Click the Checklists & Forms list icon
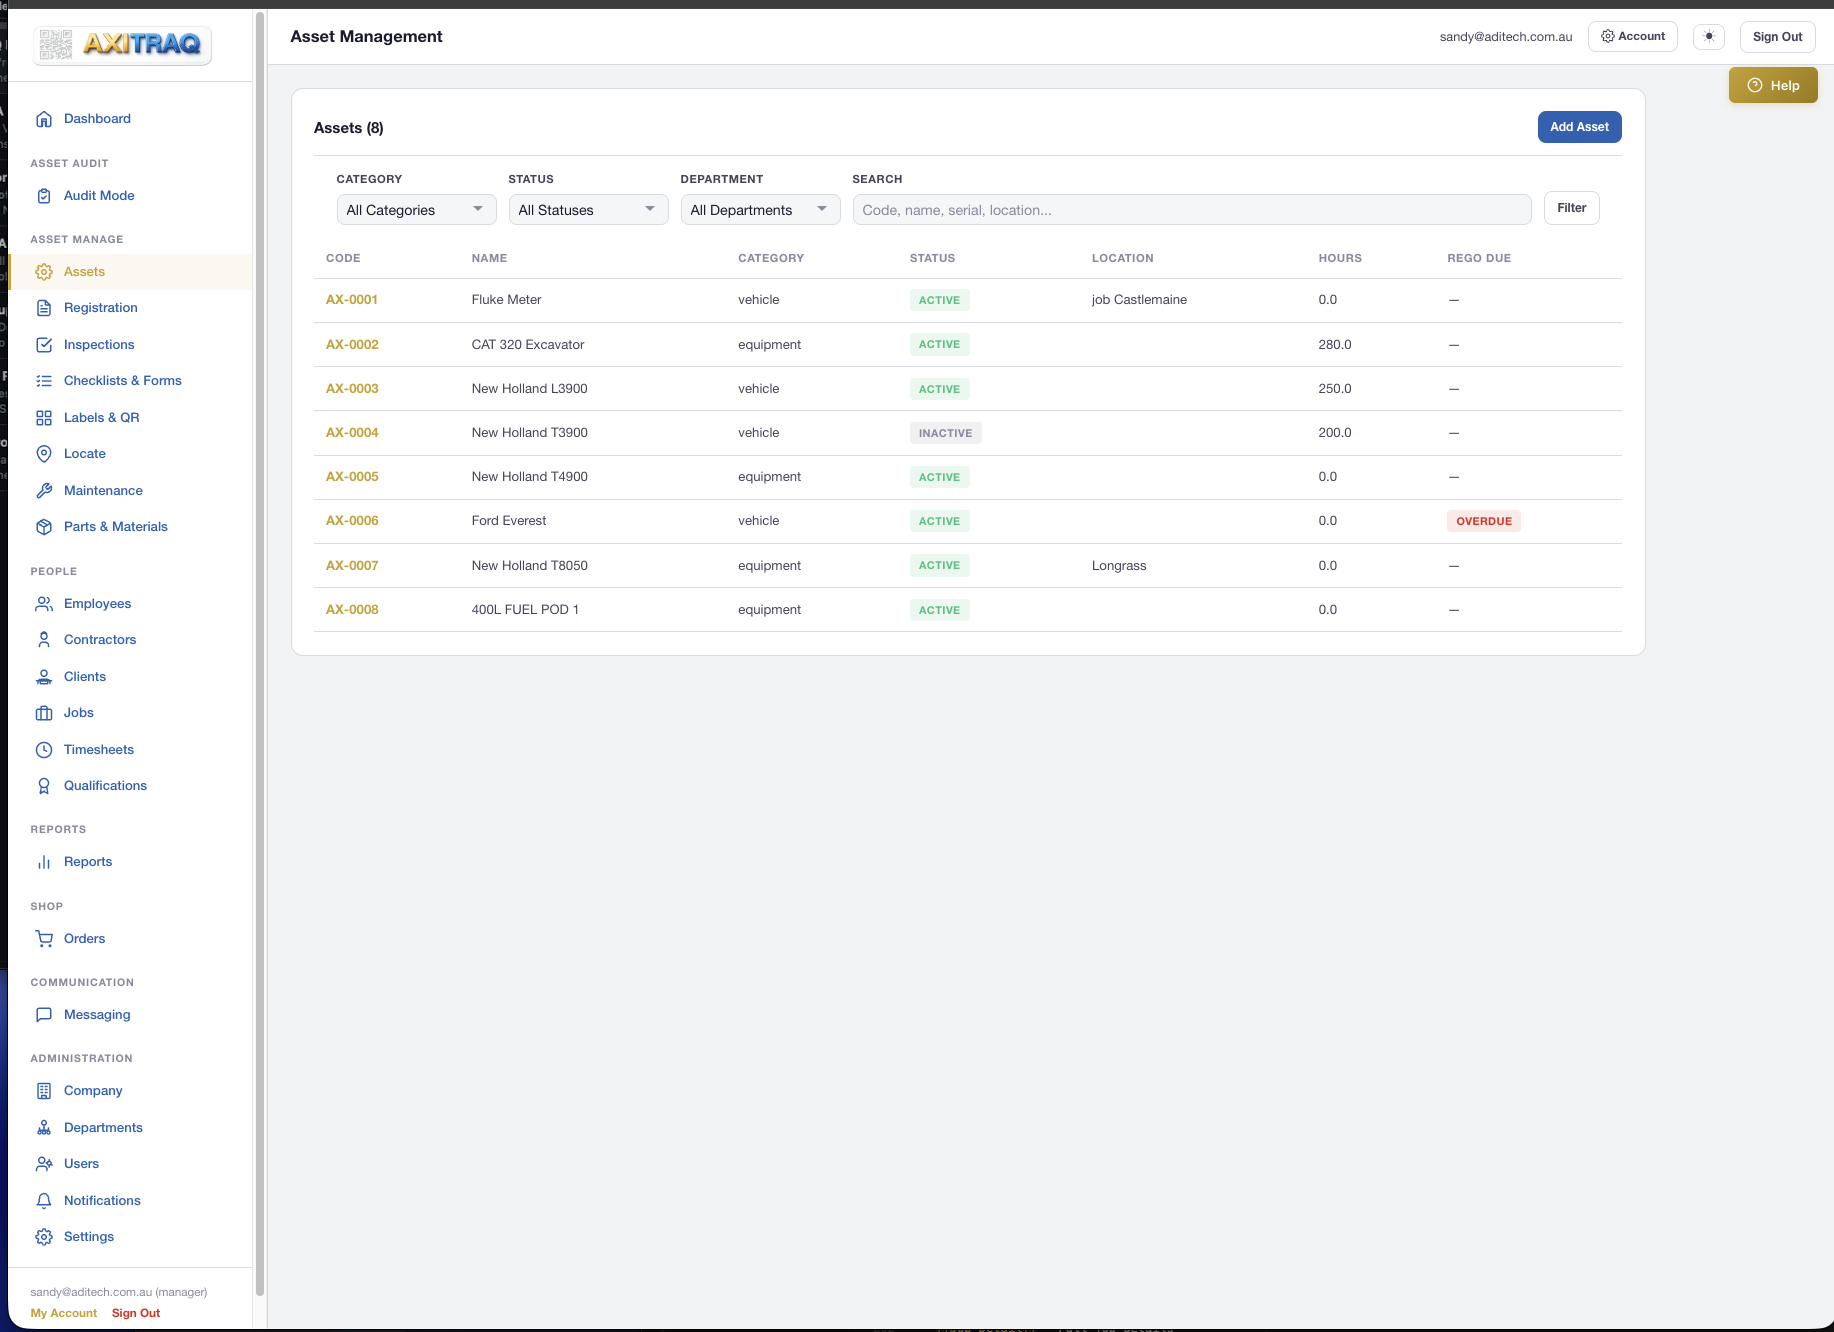 [x=44, y=381]
